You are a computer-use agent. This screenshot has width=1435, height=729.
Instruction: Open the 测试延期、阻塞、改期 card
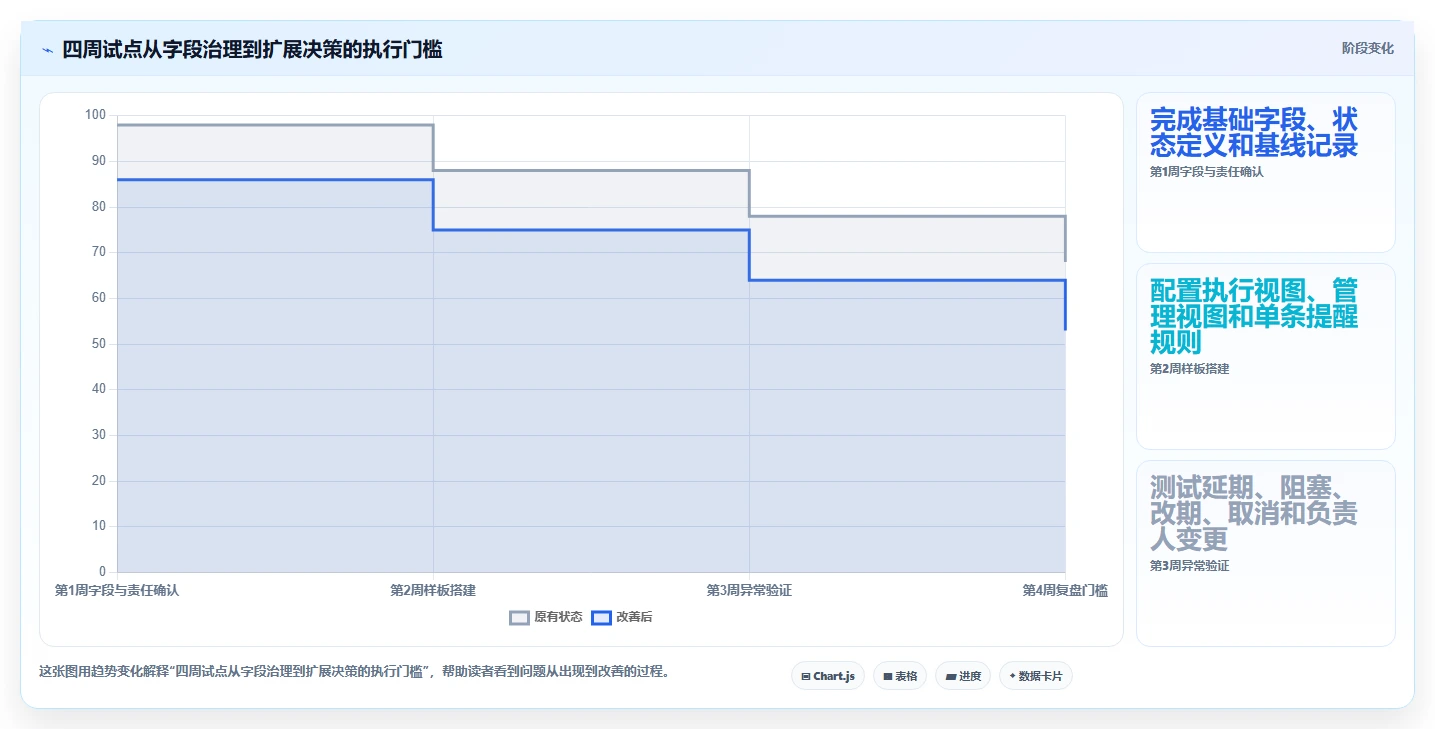tap(1265, 553)
